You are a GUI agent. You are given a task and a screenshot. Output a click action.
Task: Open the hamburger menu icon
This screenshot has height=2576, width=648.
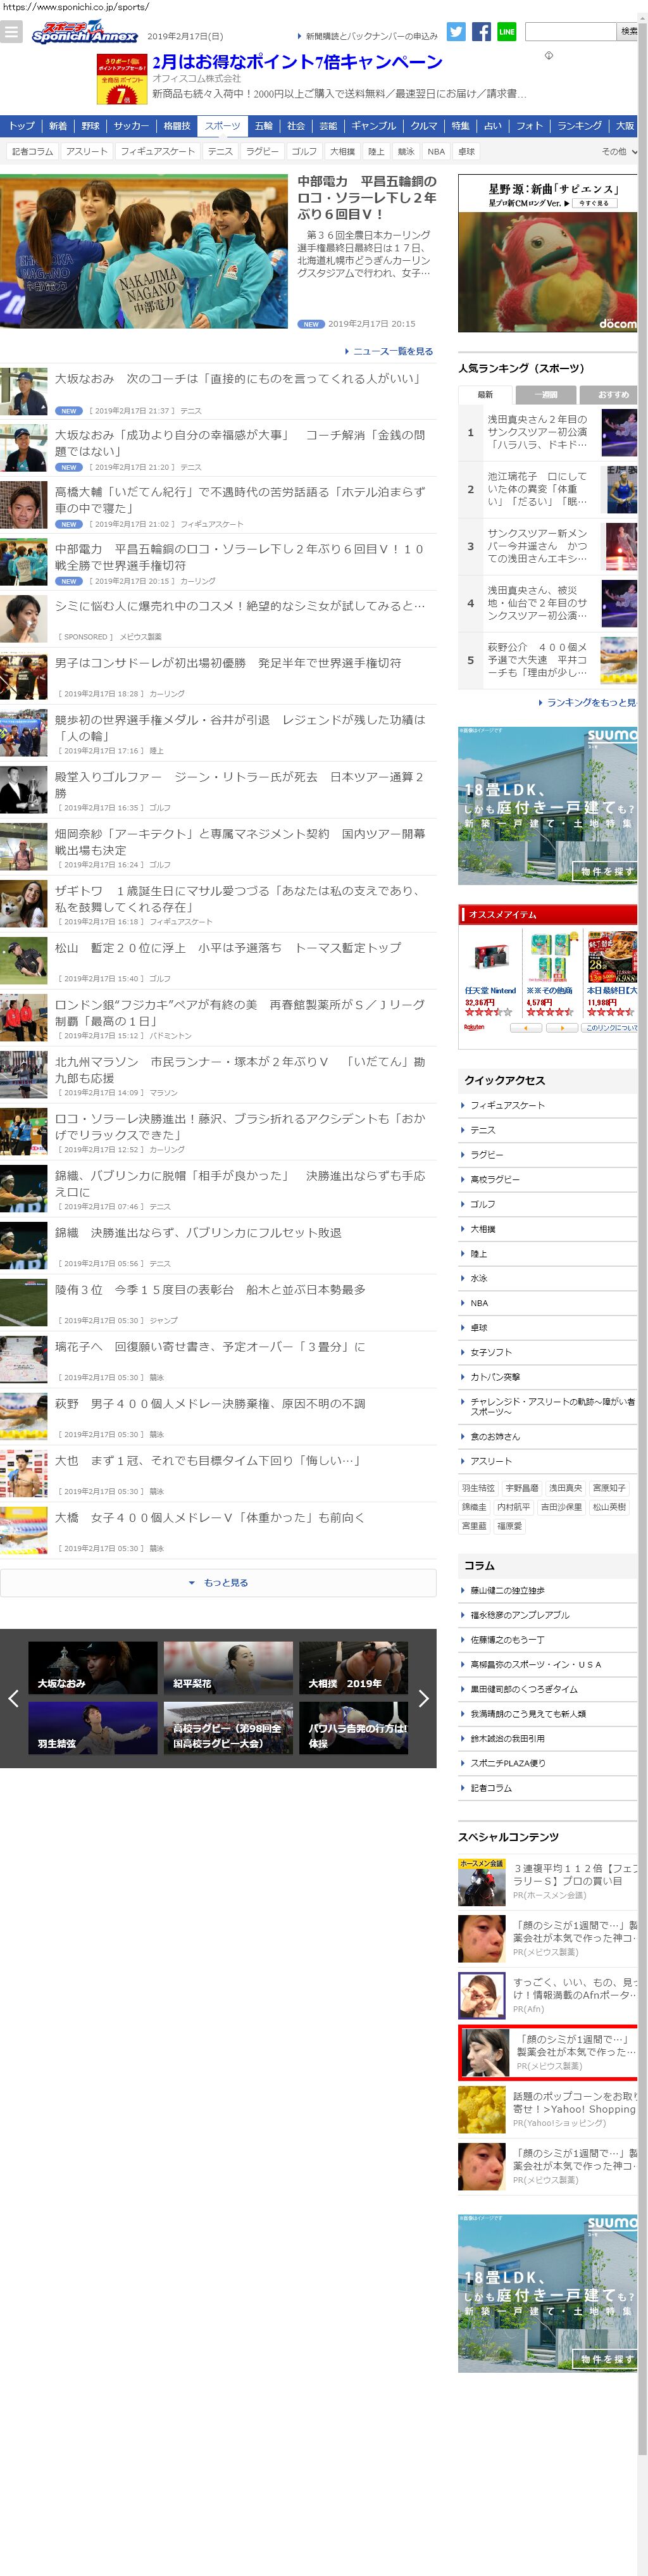click(x=12, y=32)
